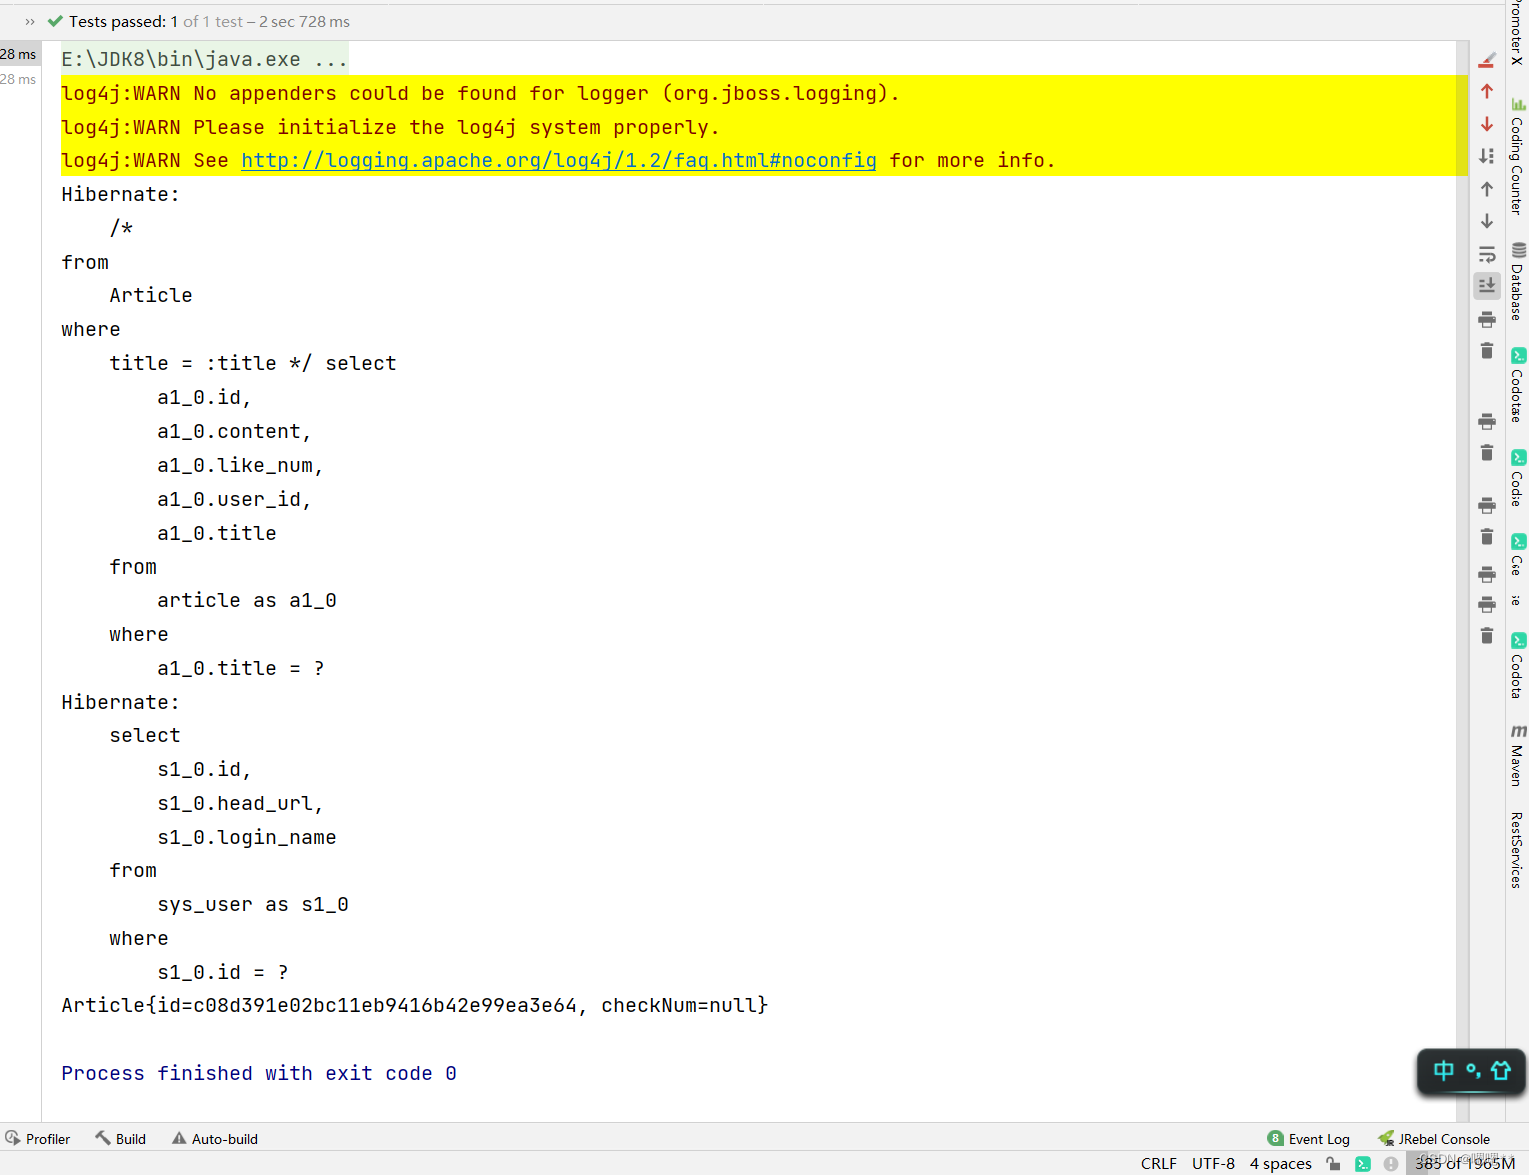Screen dimensions: 1529x1175
Task: Toggle soft-wrap for console output
Action: pyautogui.click(x=1487, y=254)
